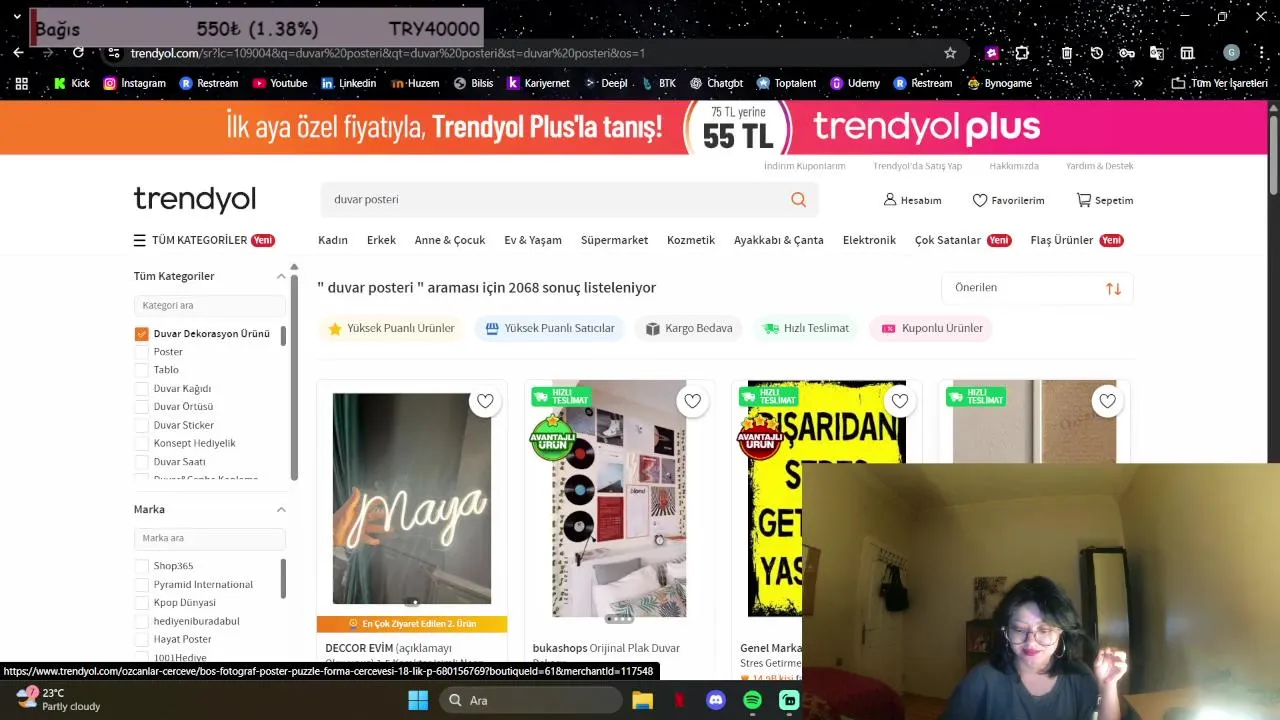Favorite the Genel Markalar stres poster product
The width and height of the screenshot is (1280, 720).
pos(900,401)
